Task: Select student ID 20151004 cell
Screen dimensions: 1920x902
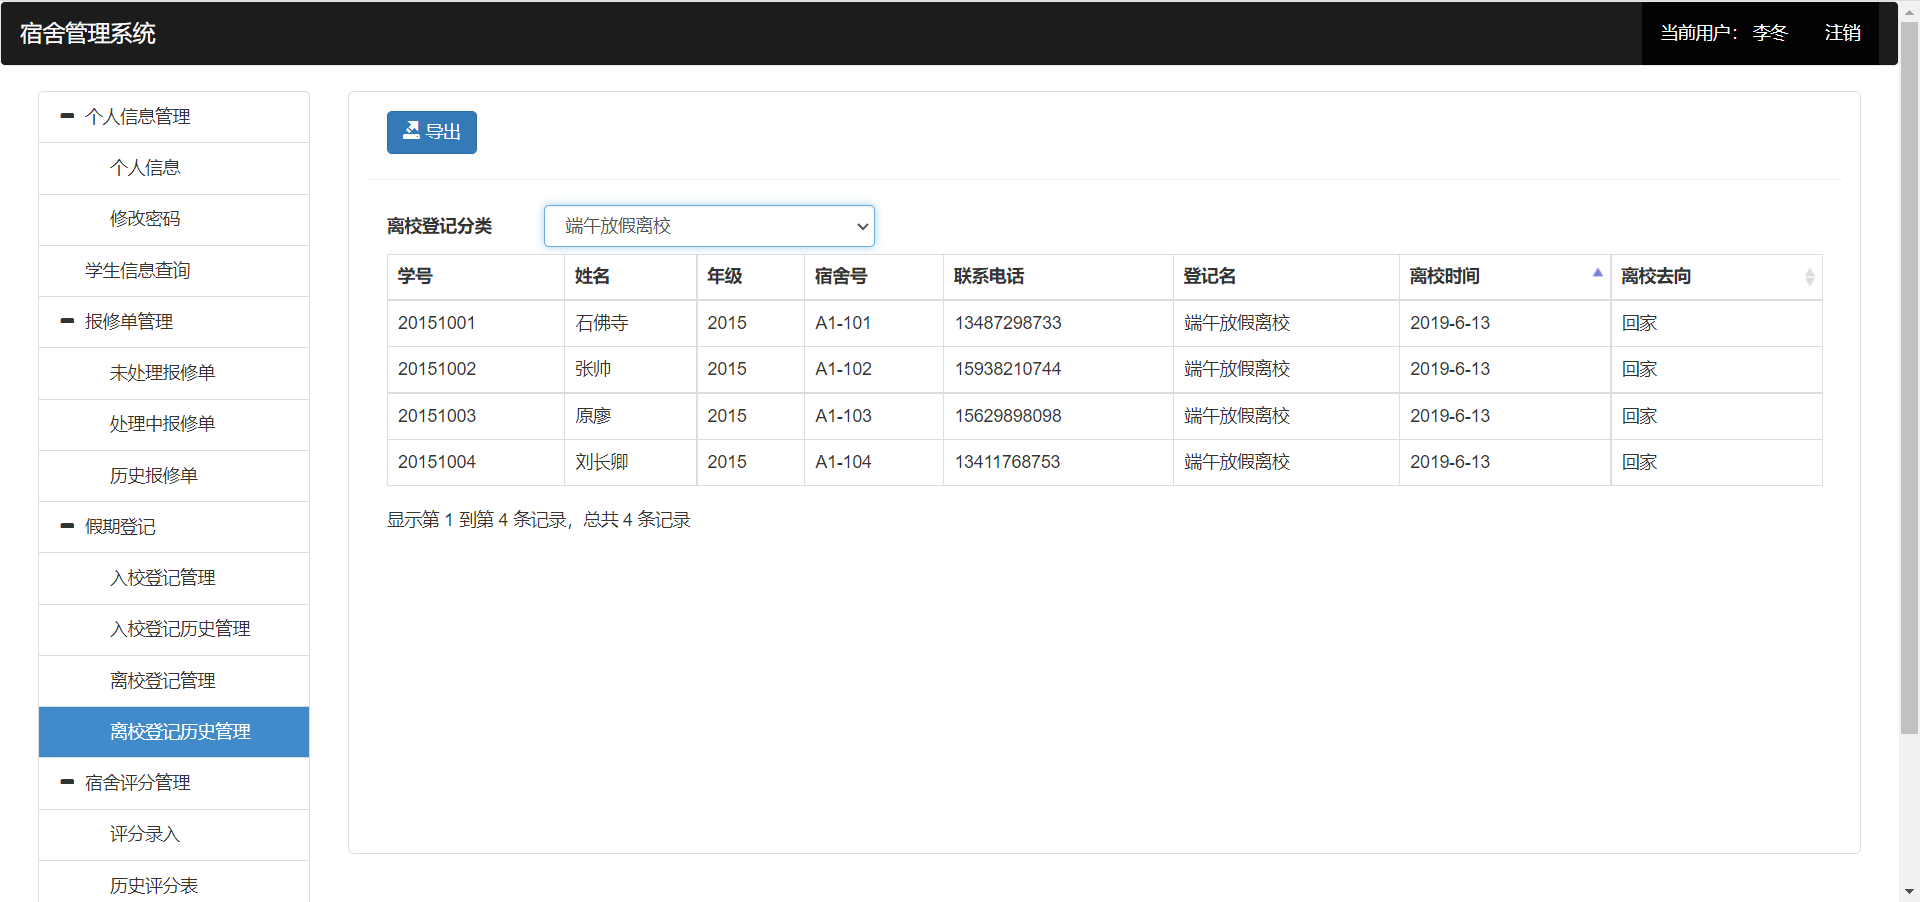Action: point(475,462)
